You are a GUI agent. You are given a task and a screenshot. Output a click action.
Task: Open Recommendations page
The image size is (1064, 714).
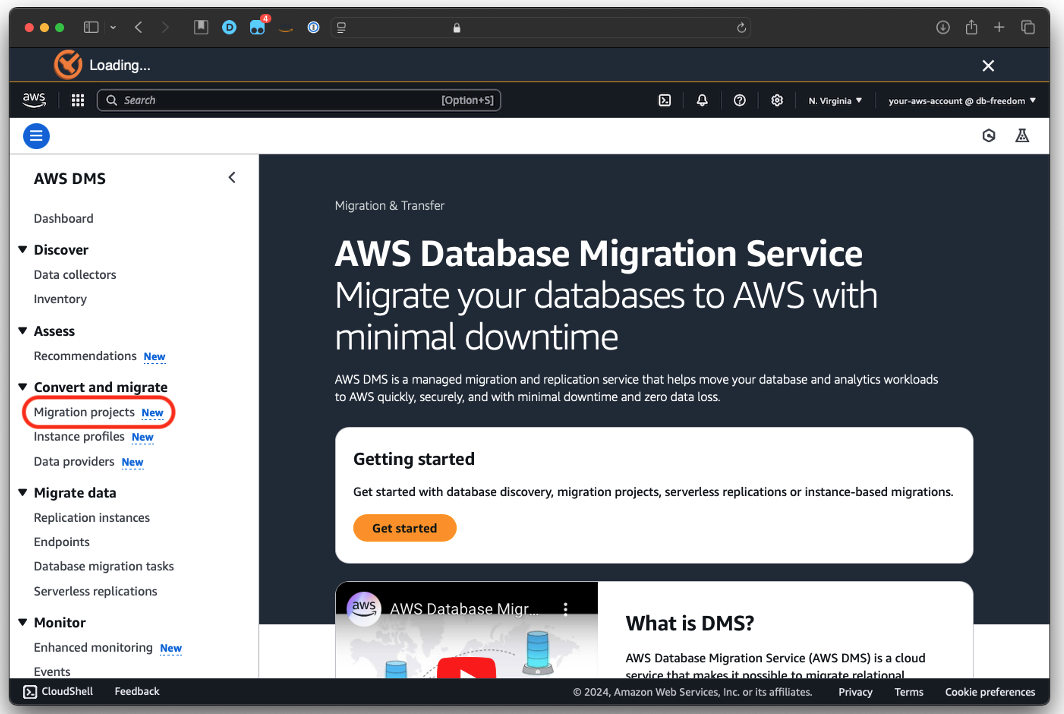pos(85,356)
